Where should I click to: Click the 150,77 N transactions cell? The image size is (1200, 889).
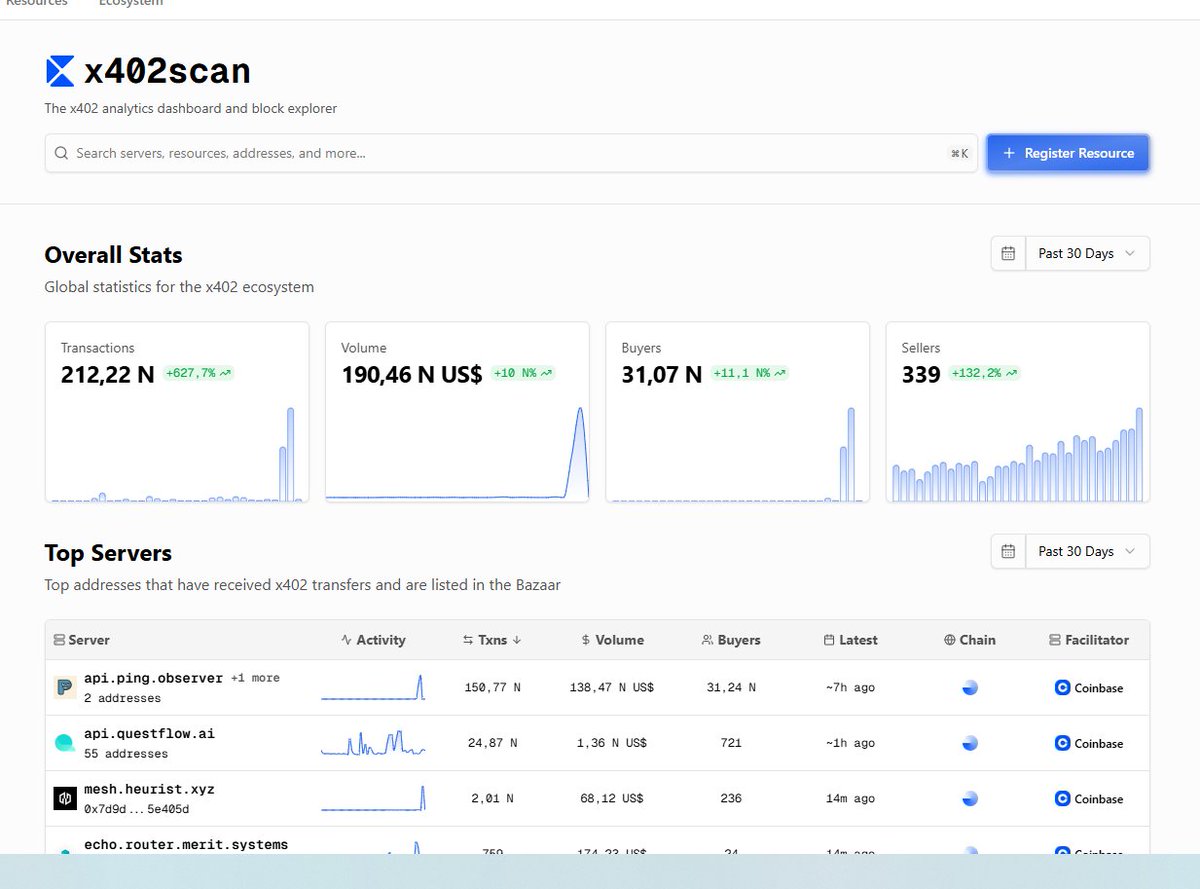pyautogui.click(x=492, y=688)
